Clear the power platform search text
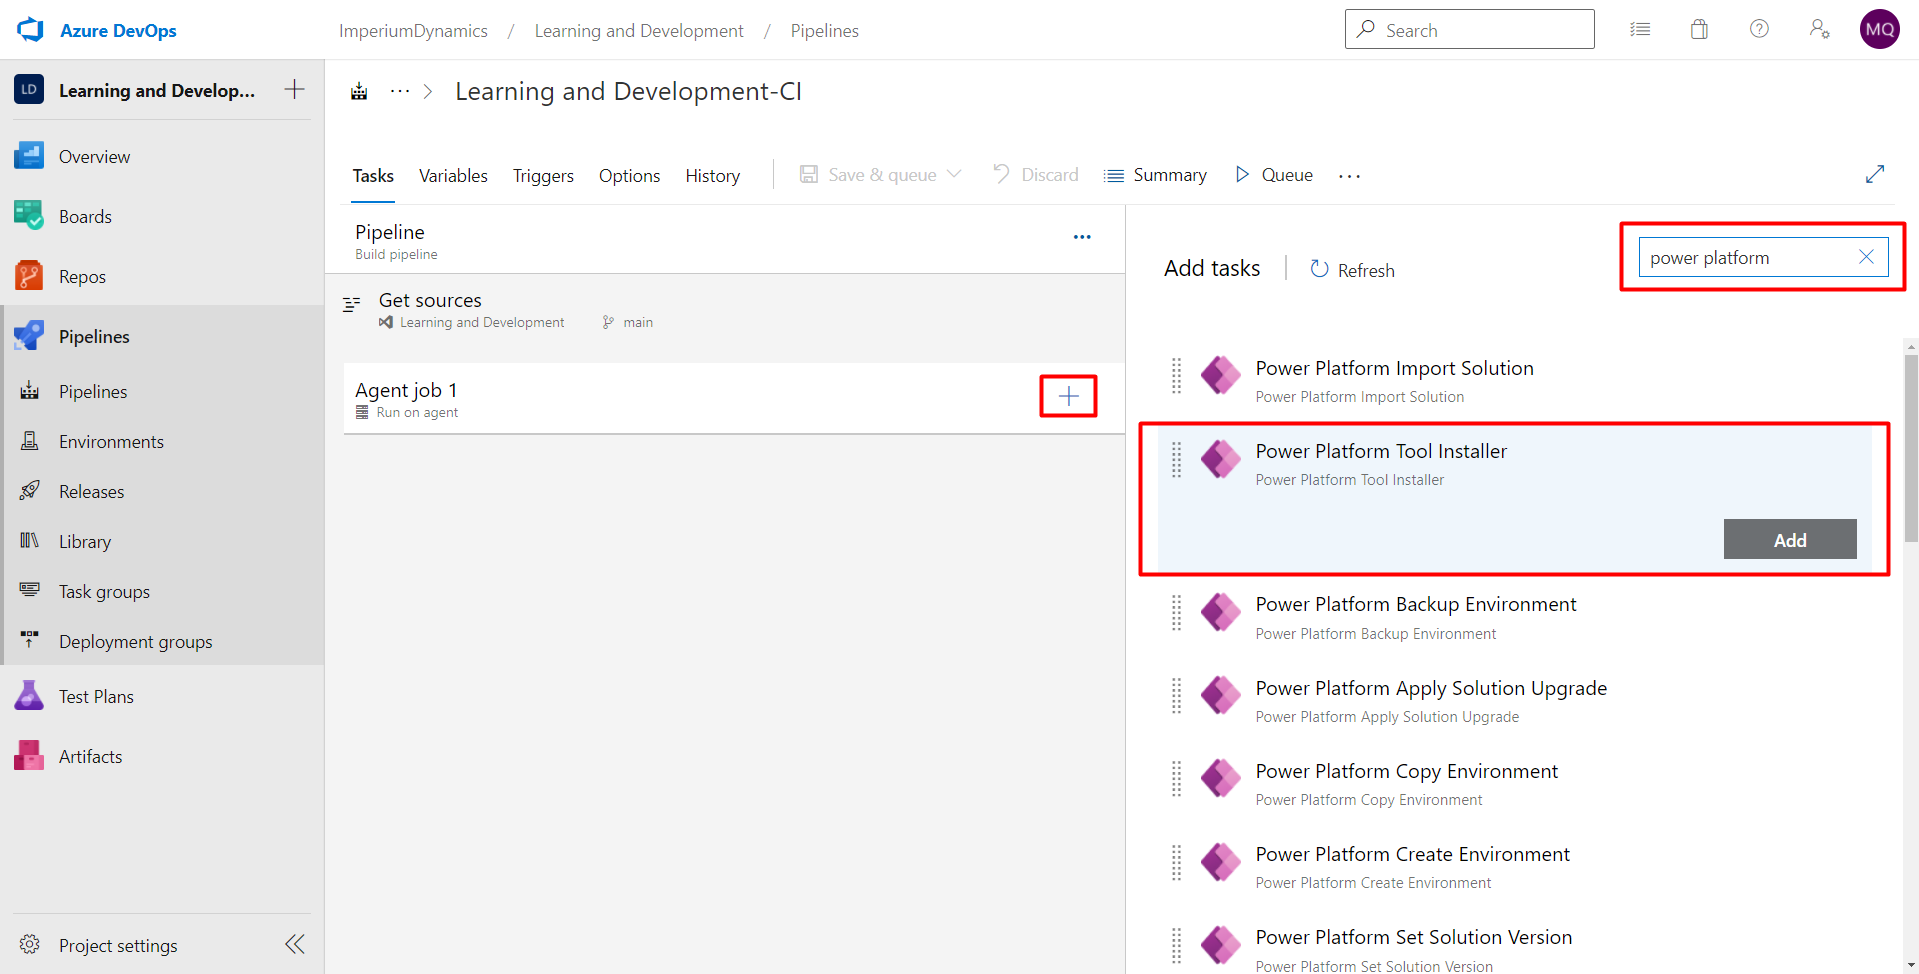The image size is (1919, 974). click(1866, 257)
